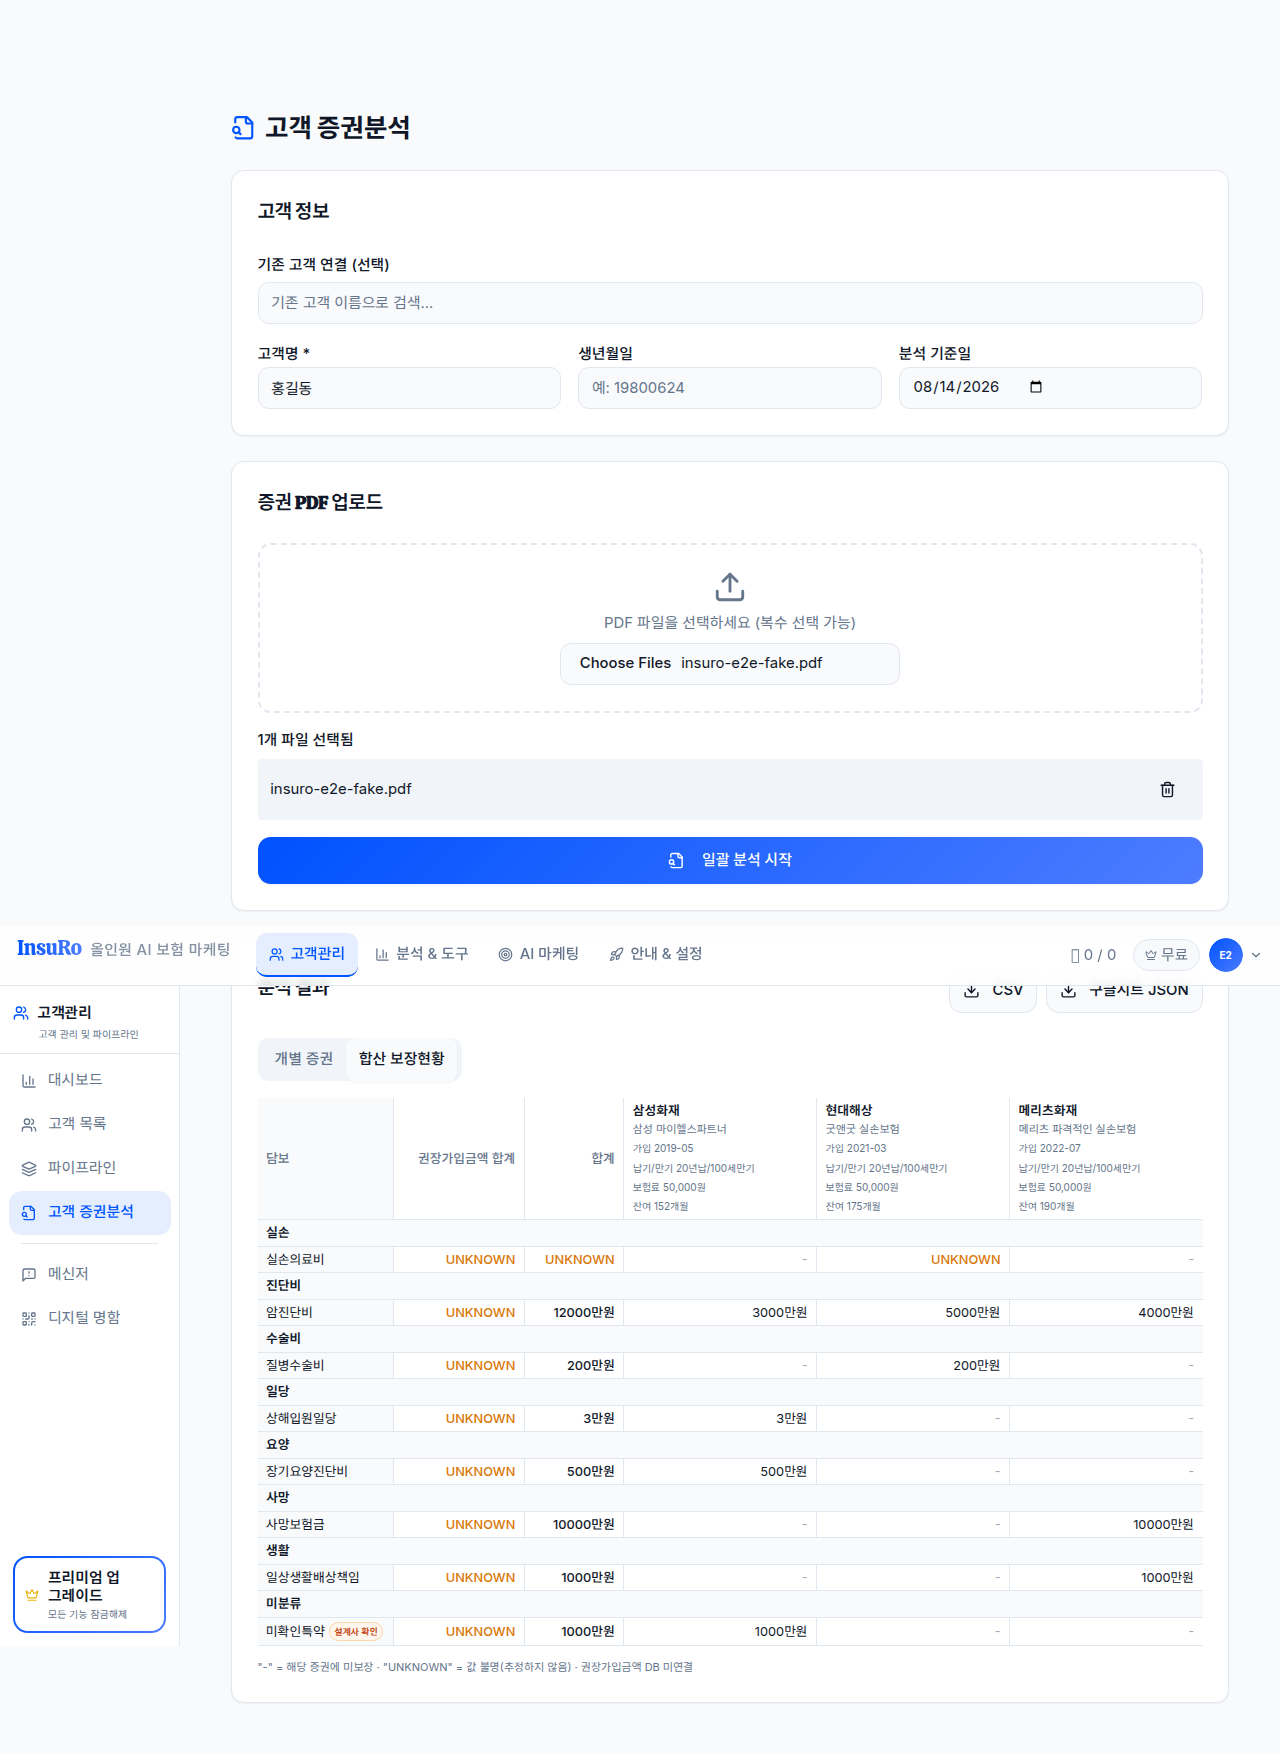Viewport: 1280px width, 1754px height.
Task: Open the 분석 & 도구 navigation tab
Action: click(422, 954)
